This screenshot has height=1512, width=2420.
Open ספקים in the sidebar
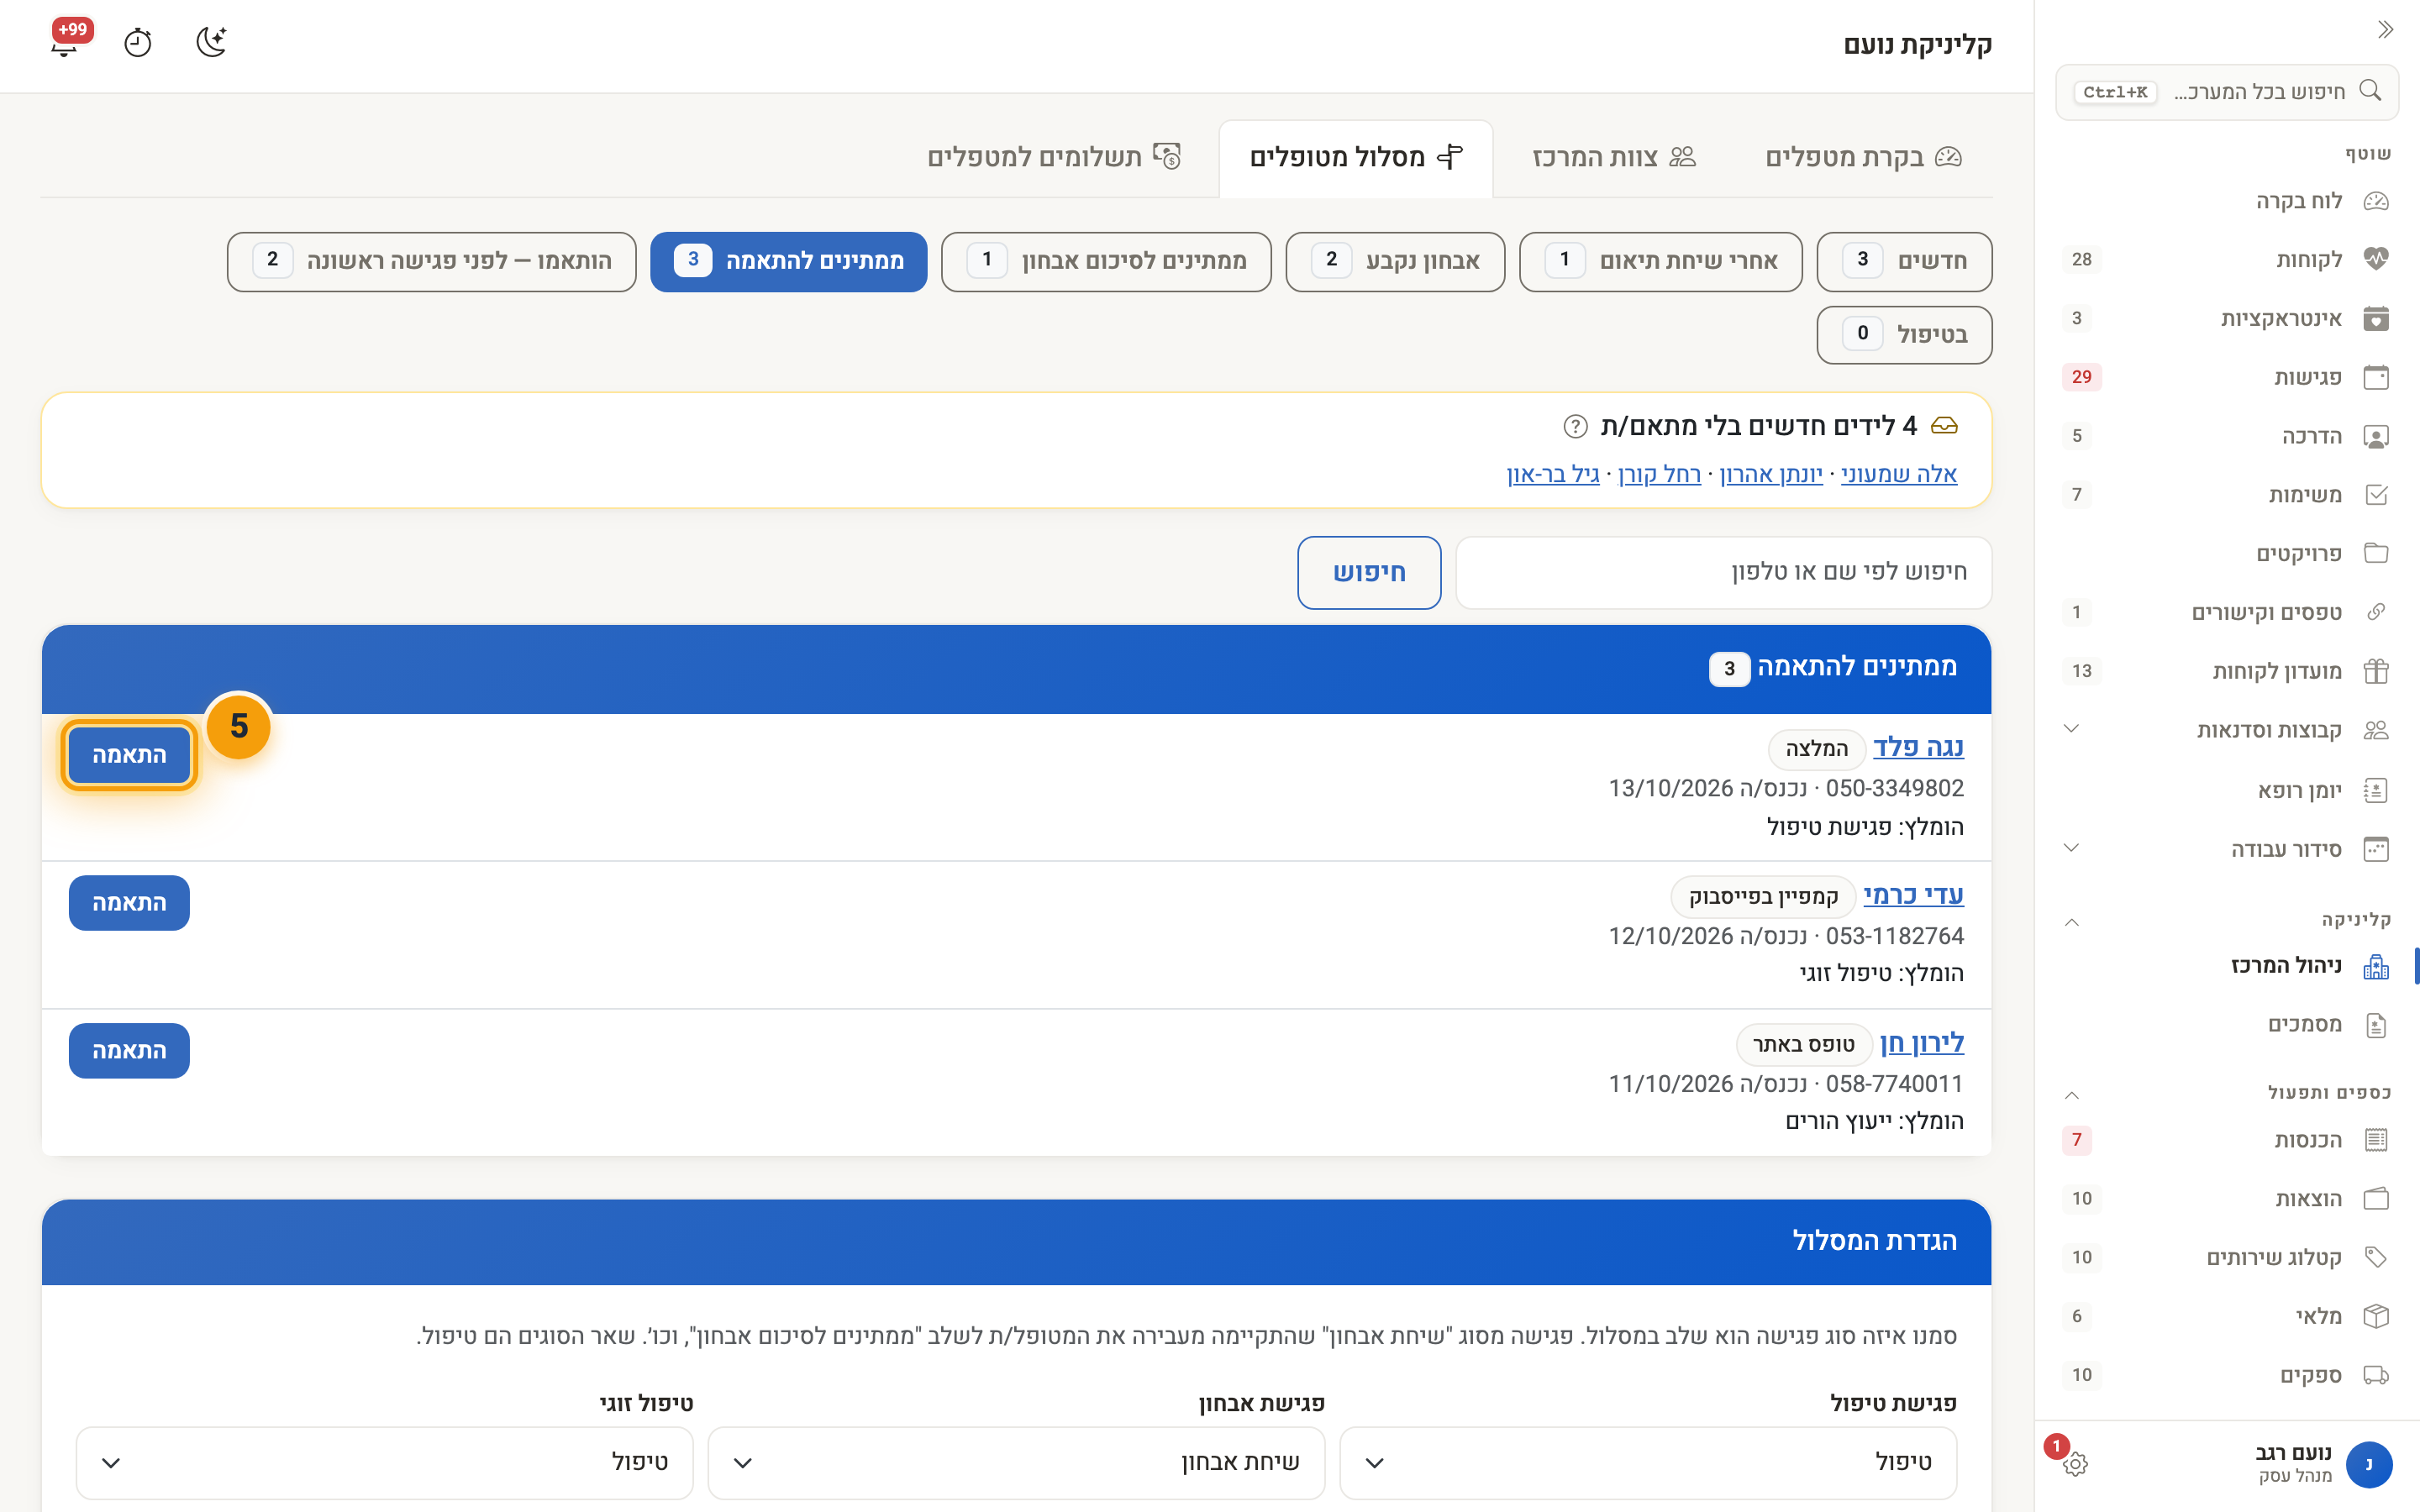(2226, 1375)
